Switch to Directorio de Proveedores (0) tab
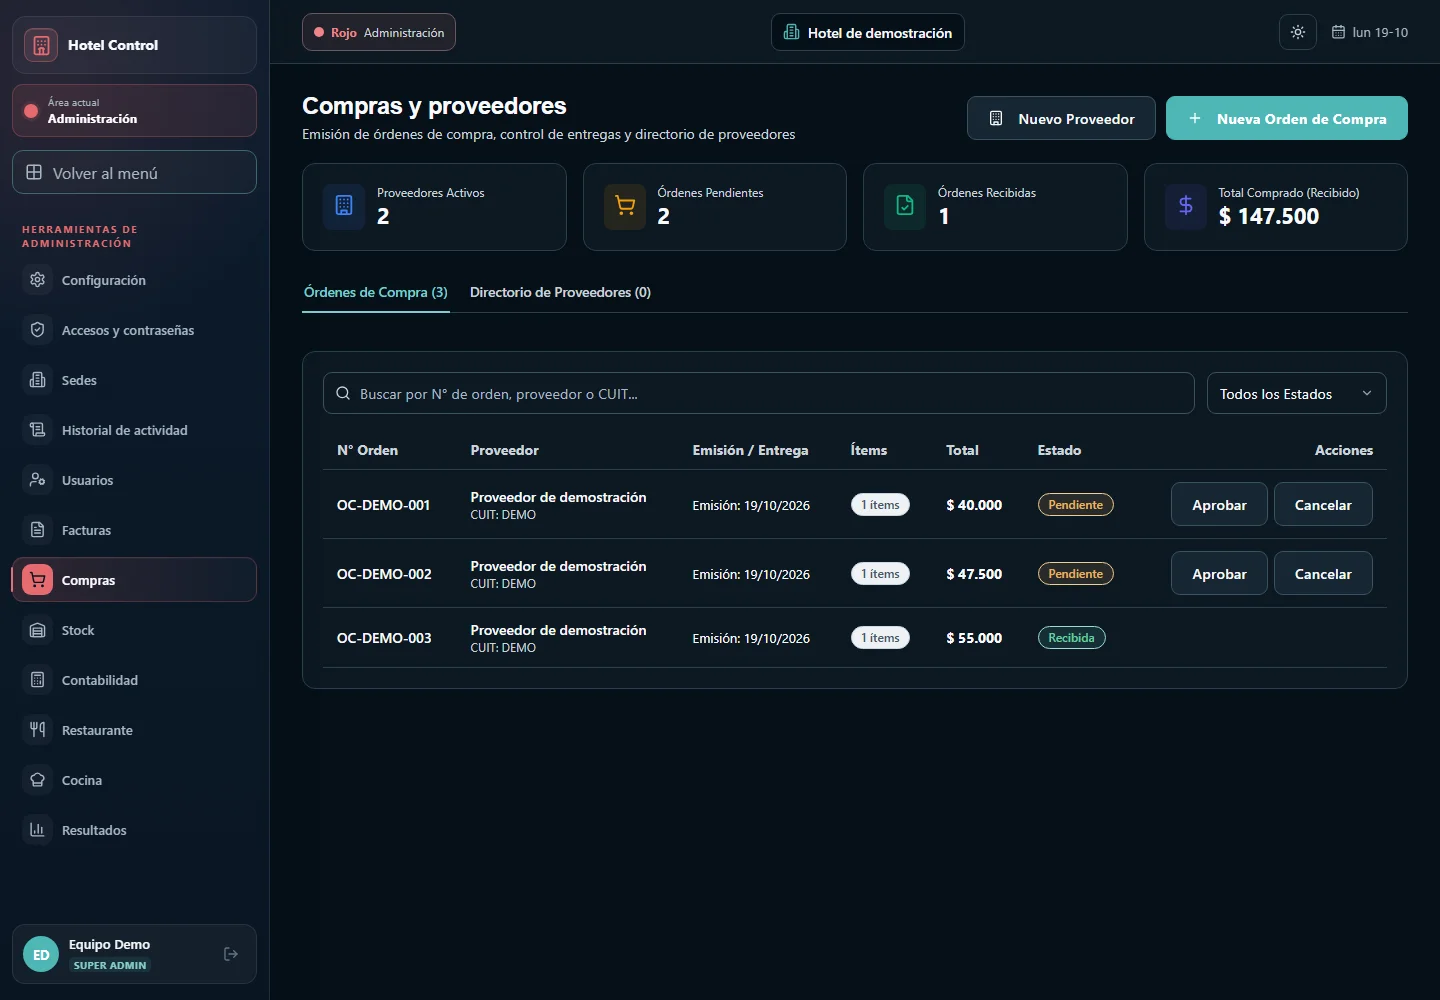Screen dimensions: 1440x1000 (x=560, y=292)
